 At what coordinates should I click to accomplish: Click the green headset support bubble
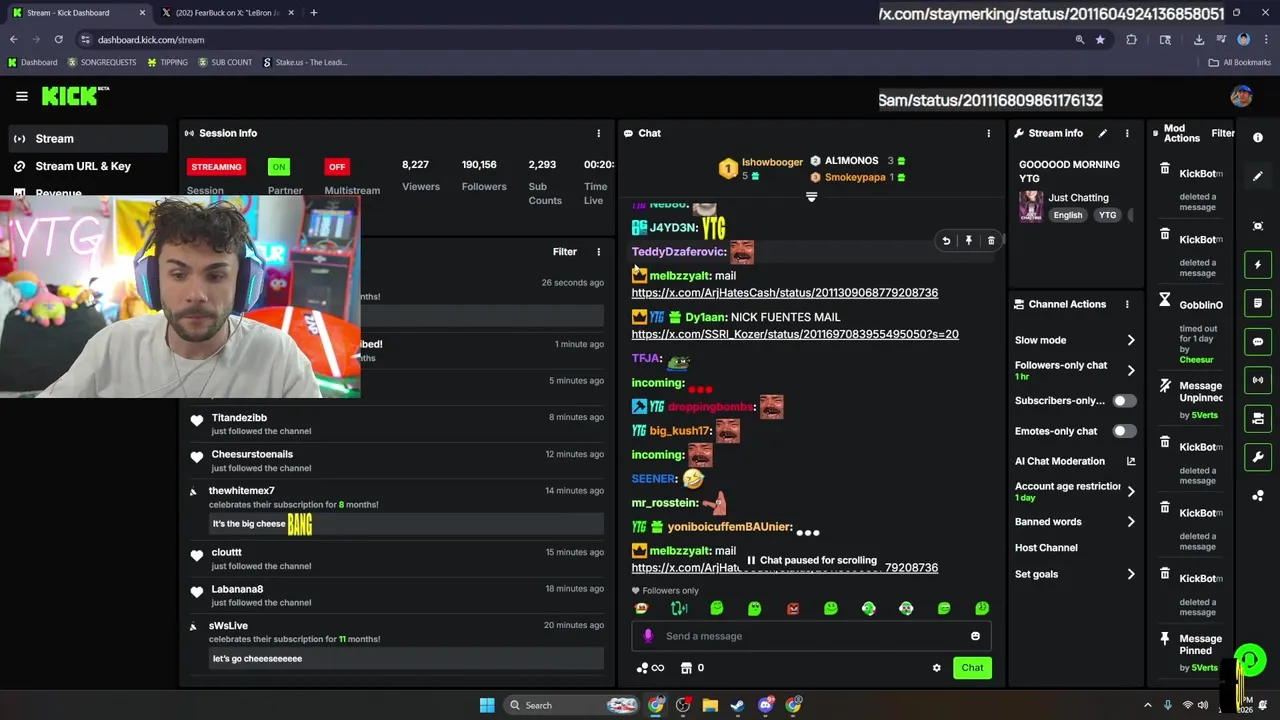coord(1250,660)
